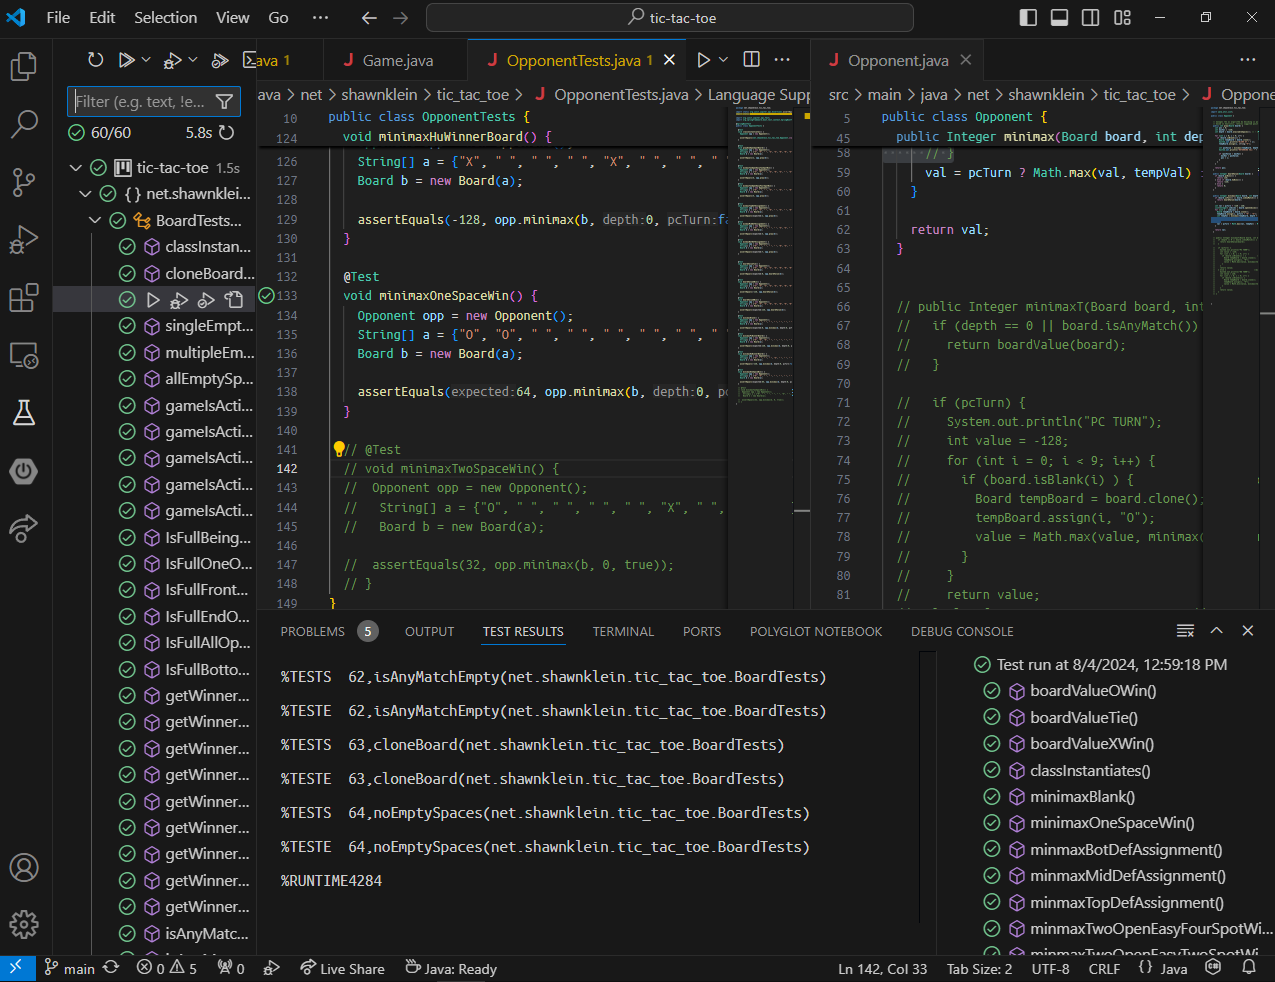The height and width of the screenshot is (982, 1275).
Task: Open the Remote Explorer view
Action: pos(24,355)
